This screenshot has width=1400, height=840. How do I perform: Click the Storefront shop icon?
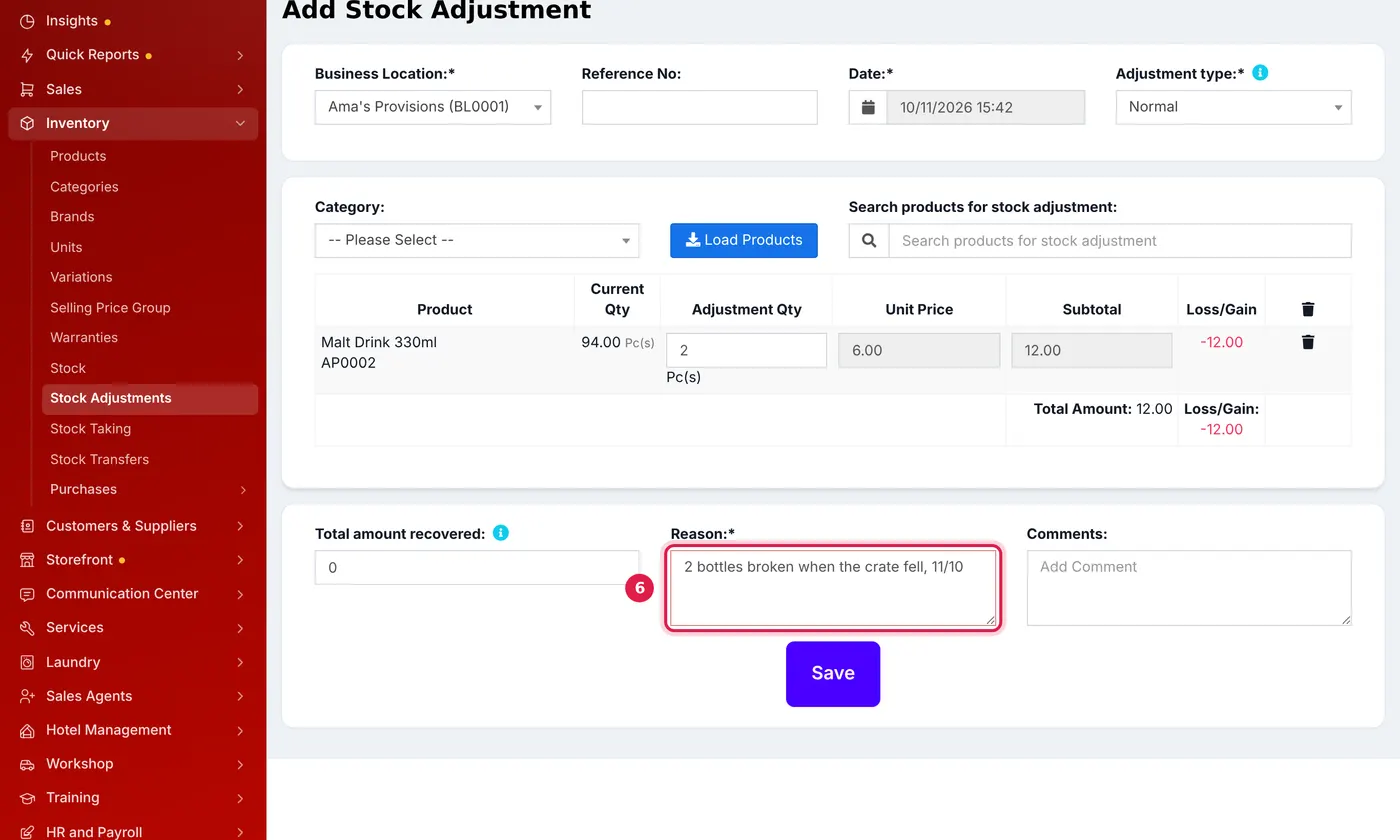pos(27,560)
